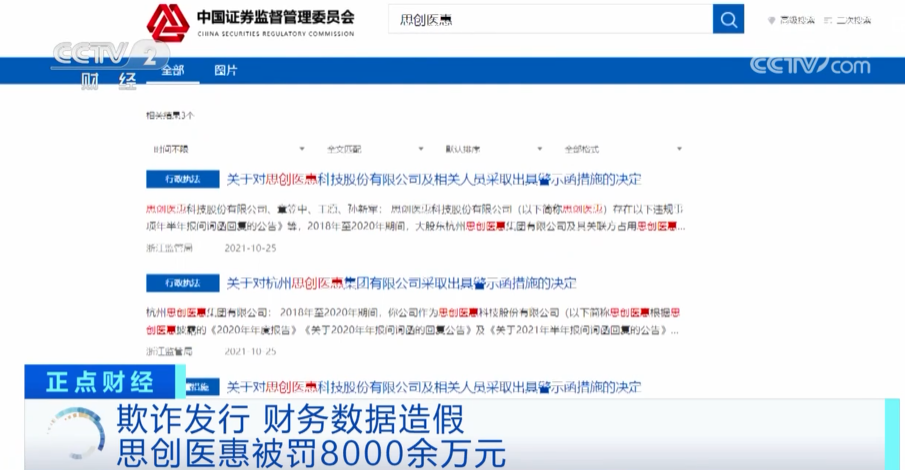This screenshot has height=470, width=905.
Task: Switch to the 全部 tab
Action: (x=173, y=70)
